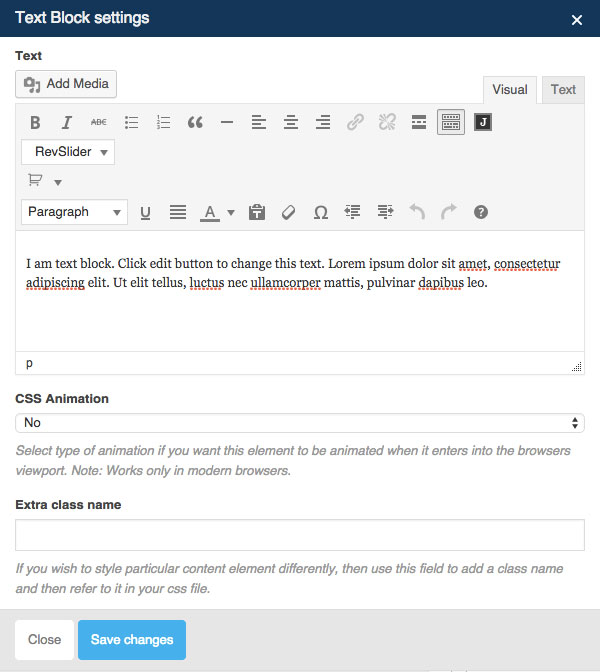The width and height of the screenshot is (600, 672).
Task: Insert a bulleted list
Action: click(131, 123)
